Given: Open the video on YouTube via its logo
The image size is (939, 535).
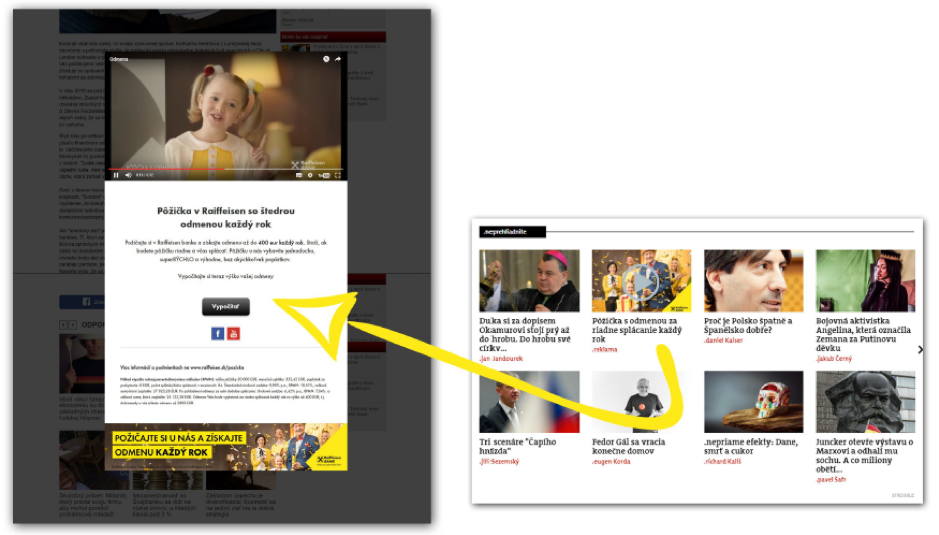Looking at the screenshot, I should pos(324,175).
